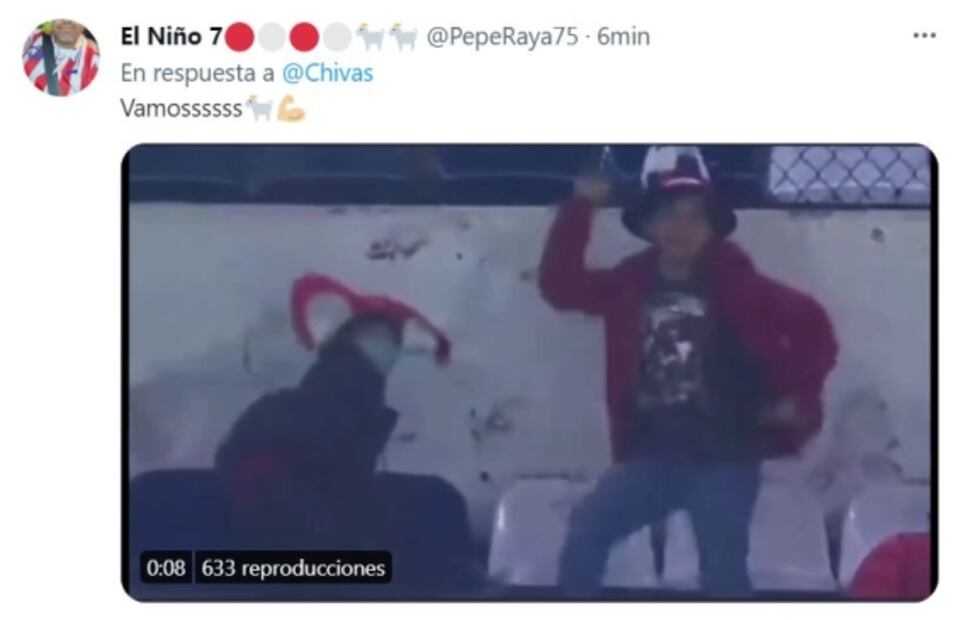Open the tweet author's profile avatar
The width and height of the screenshot is (963, 620).
(60, 58)
